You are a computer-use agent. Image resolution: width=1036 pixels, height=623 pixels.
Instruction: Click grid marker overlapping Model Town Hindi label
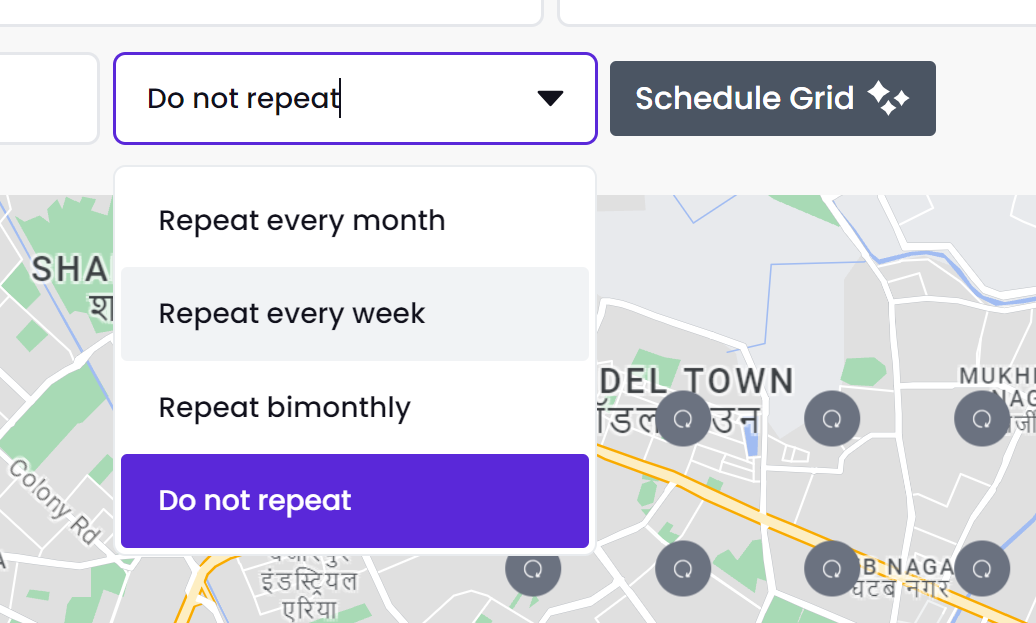[683, 418]
